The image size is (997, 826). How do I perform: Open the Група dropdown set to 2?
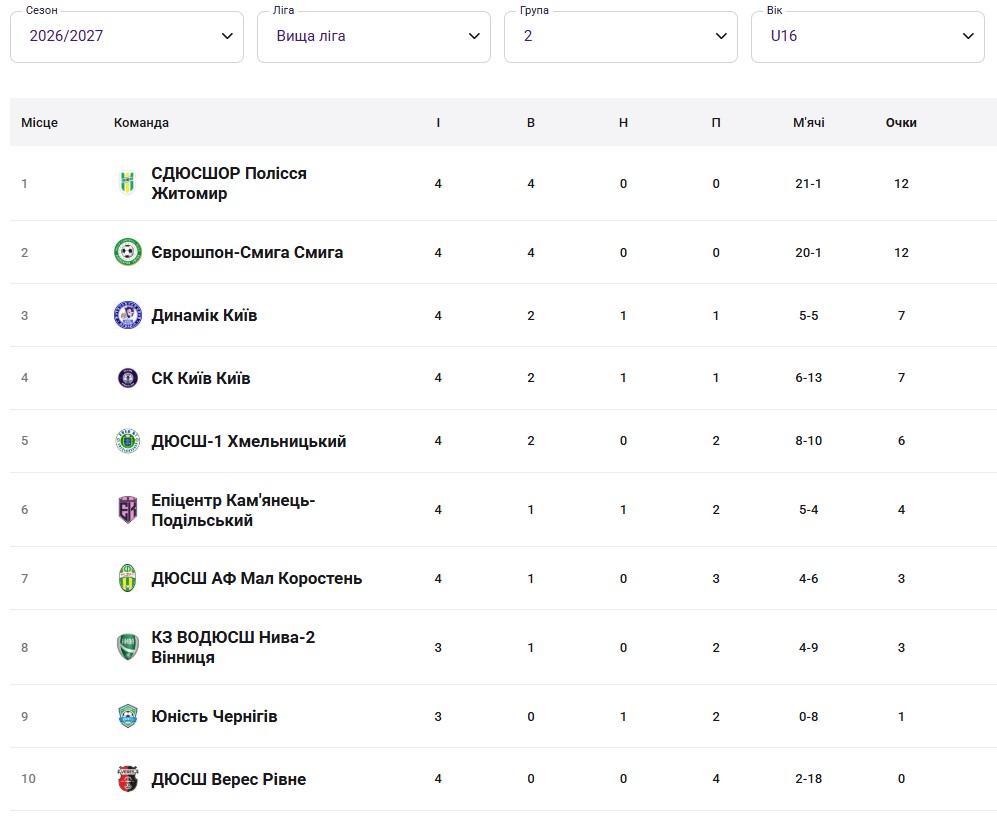coord(621,36)
